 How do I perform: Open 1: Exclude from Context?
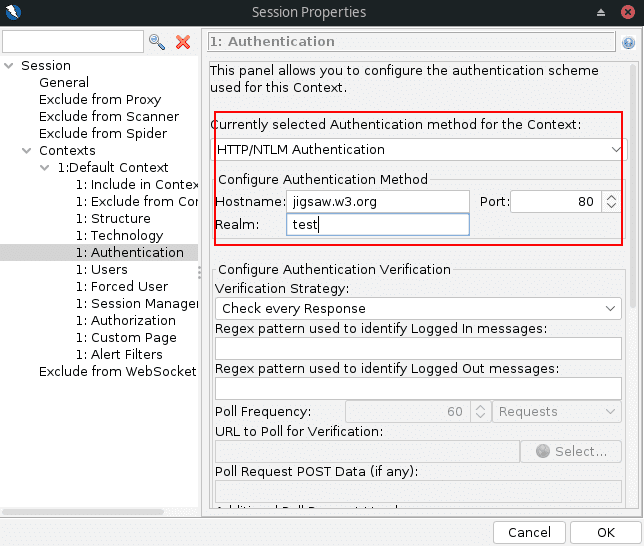click(x=137, y=201)
